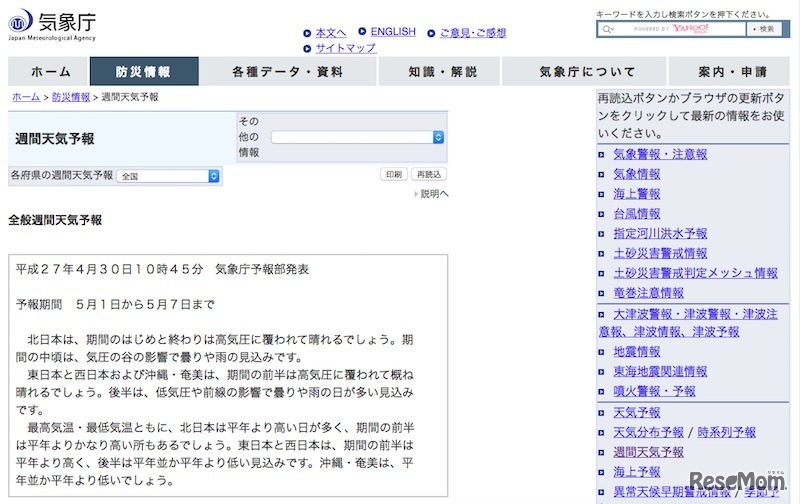Open 気象情報 sidebar link
This screenshot has height=504, width=800.
(637, 174)
